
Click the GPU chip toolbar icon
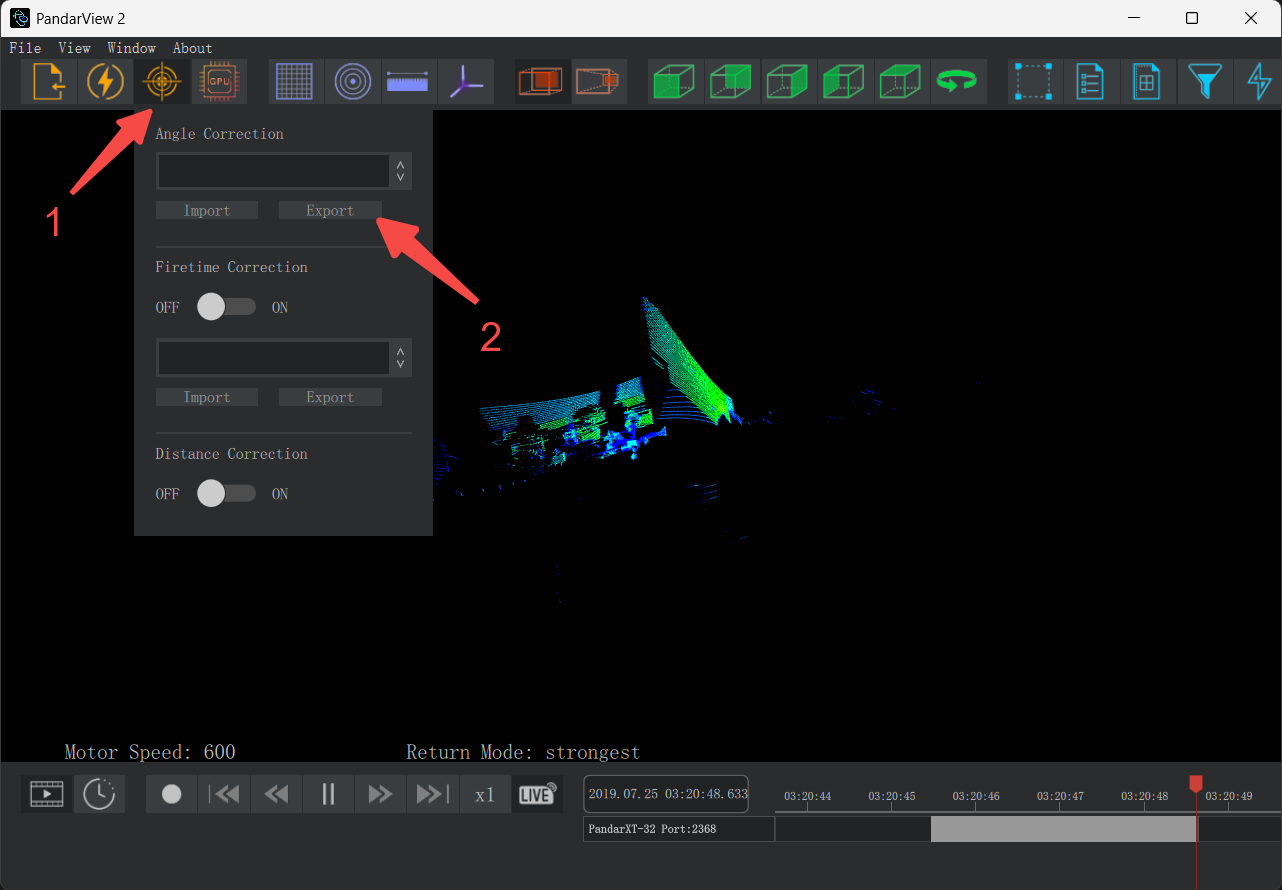217,82
